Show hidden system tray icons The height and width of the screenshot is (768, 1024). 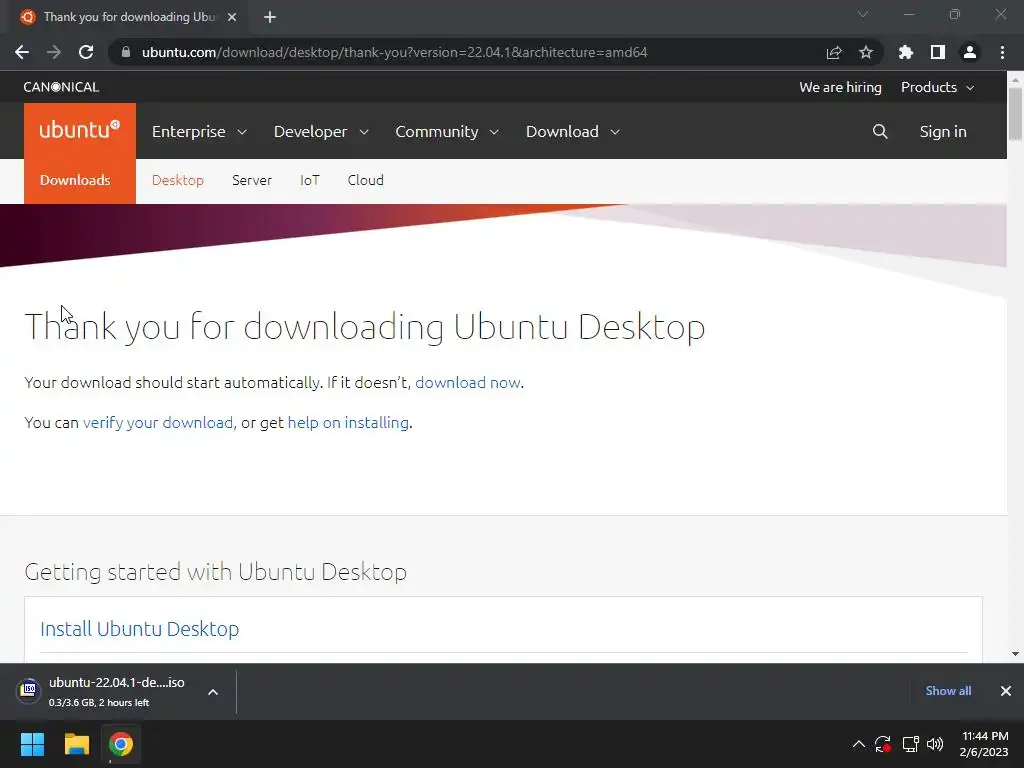pos(859,744)
